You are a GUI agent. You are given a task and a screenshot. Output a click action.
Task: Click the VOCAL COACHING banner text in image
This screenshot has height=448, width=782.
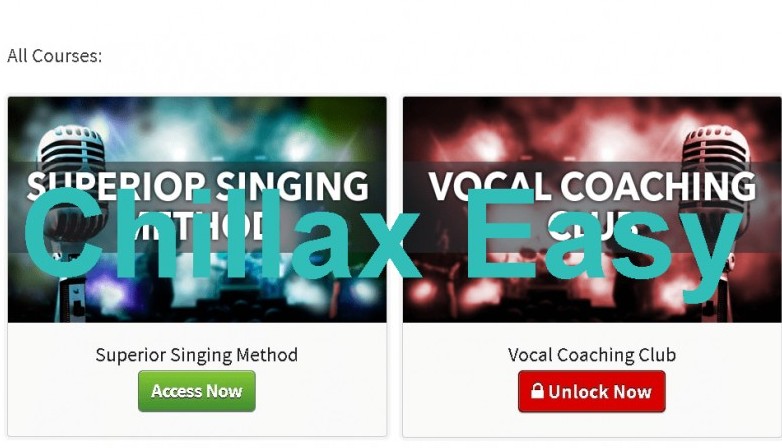click(592, 186)
